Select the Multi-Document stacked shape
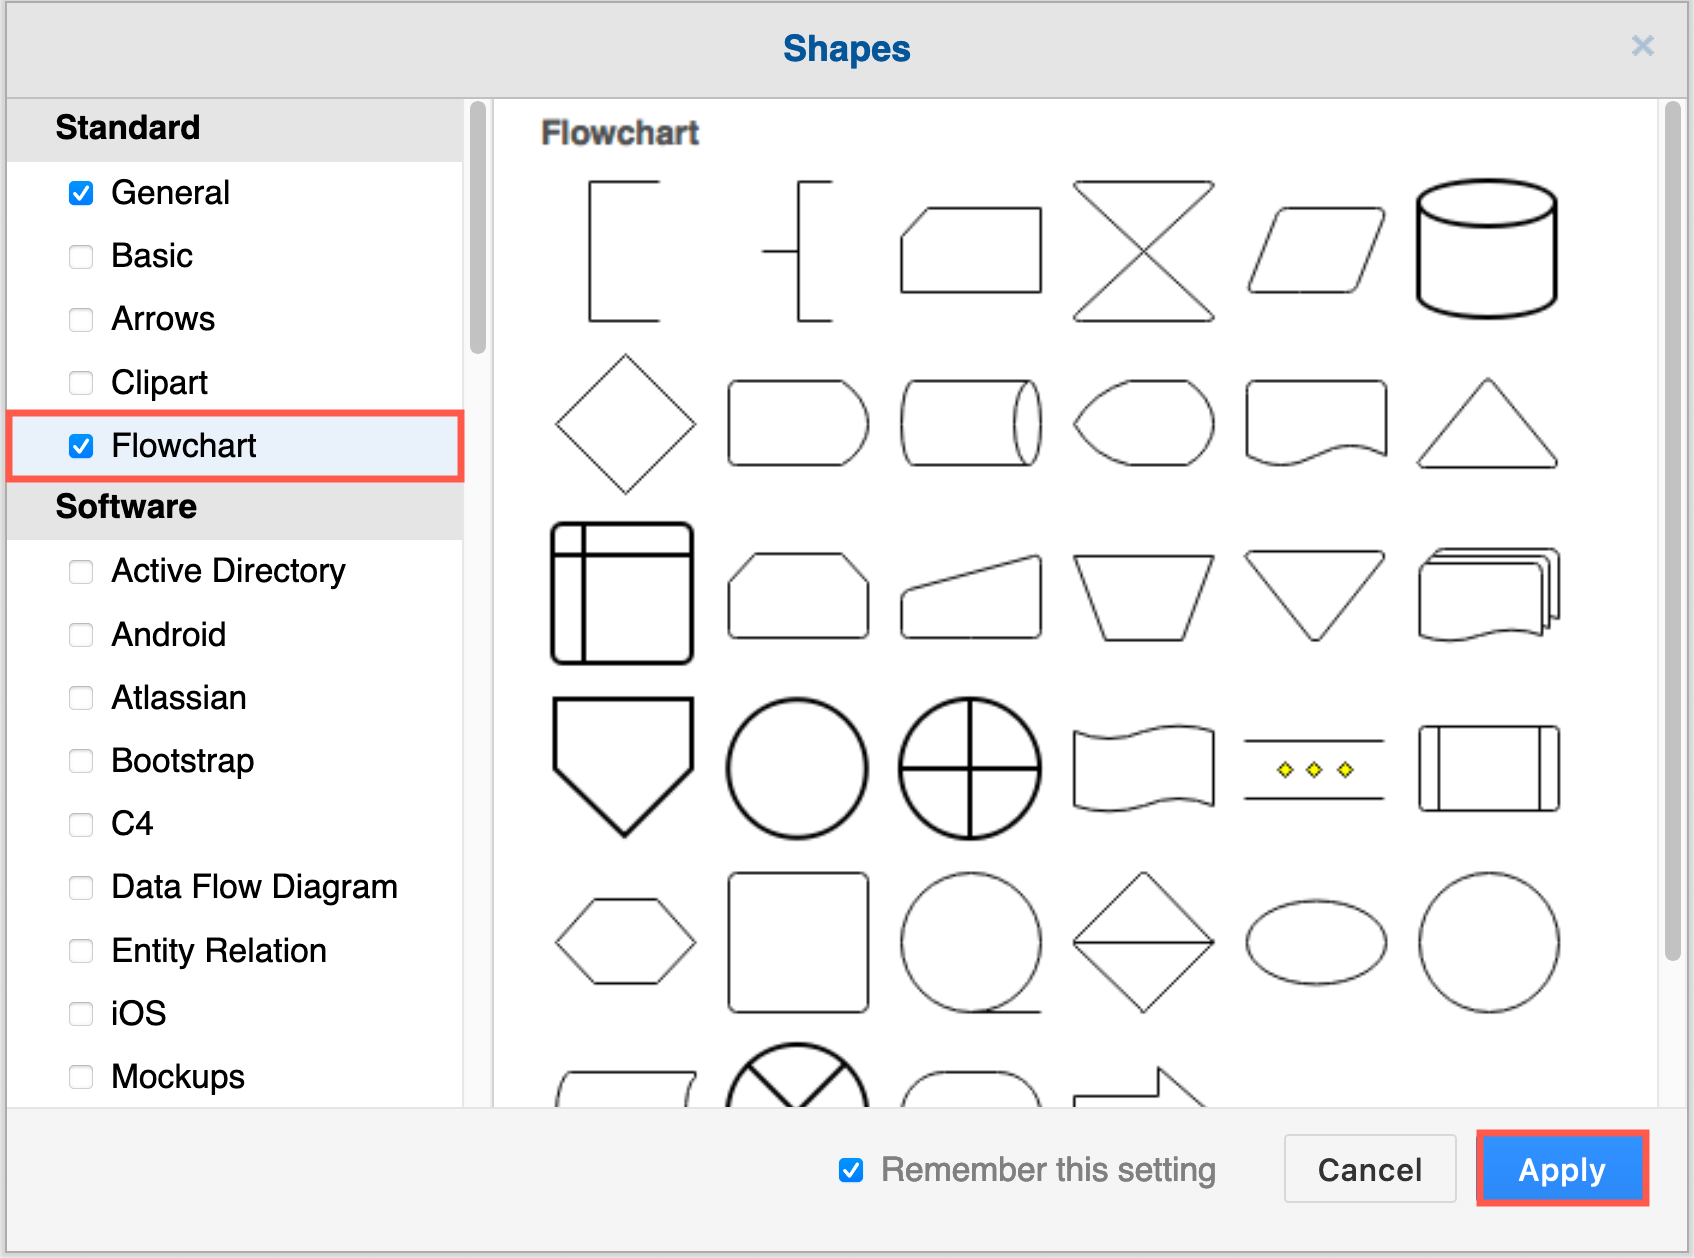The height and width of the screenshot is (1258, 1694). [x=1487, y=595]
